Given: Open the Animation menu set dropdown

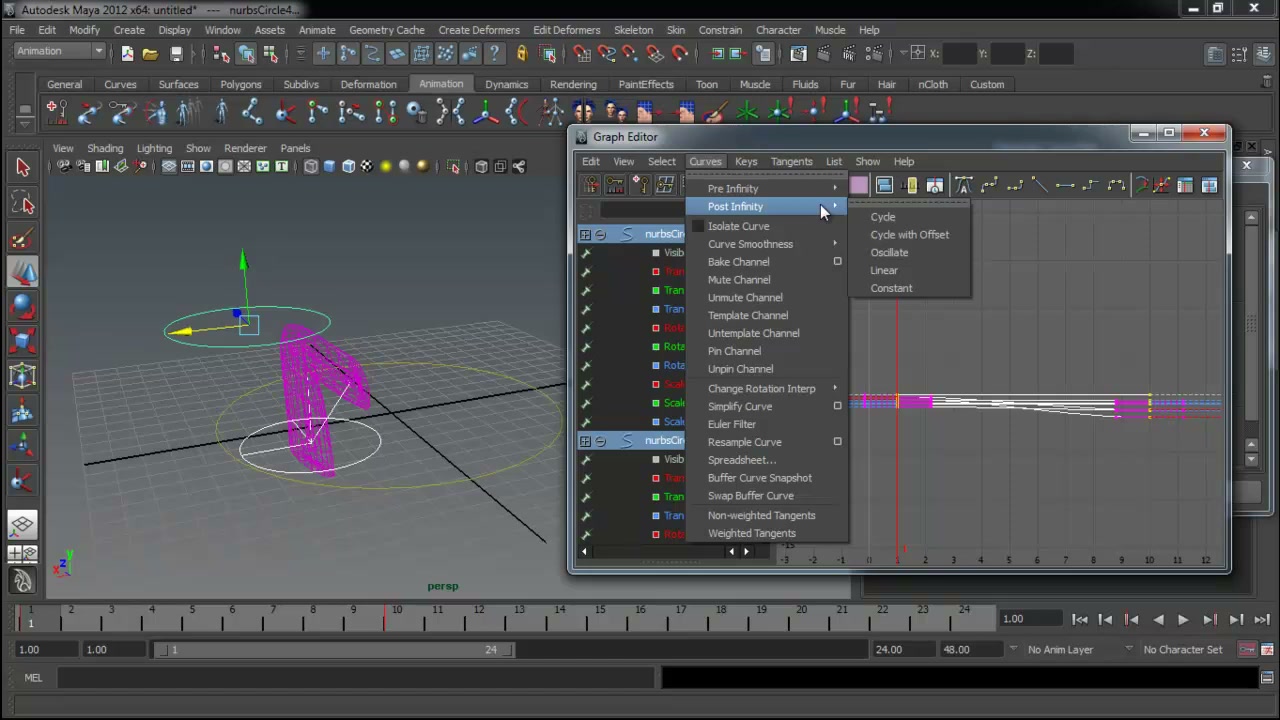Looking at the screenshot, I should (59, 52).
